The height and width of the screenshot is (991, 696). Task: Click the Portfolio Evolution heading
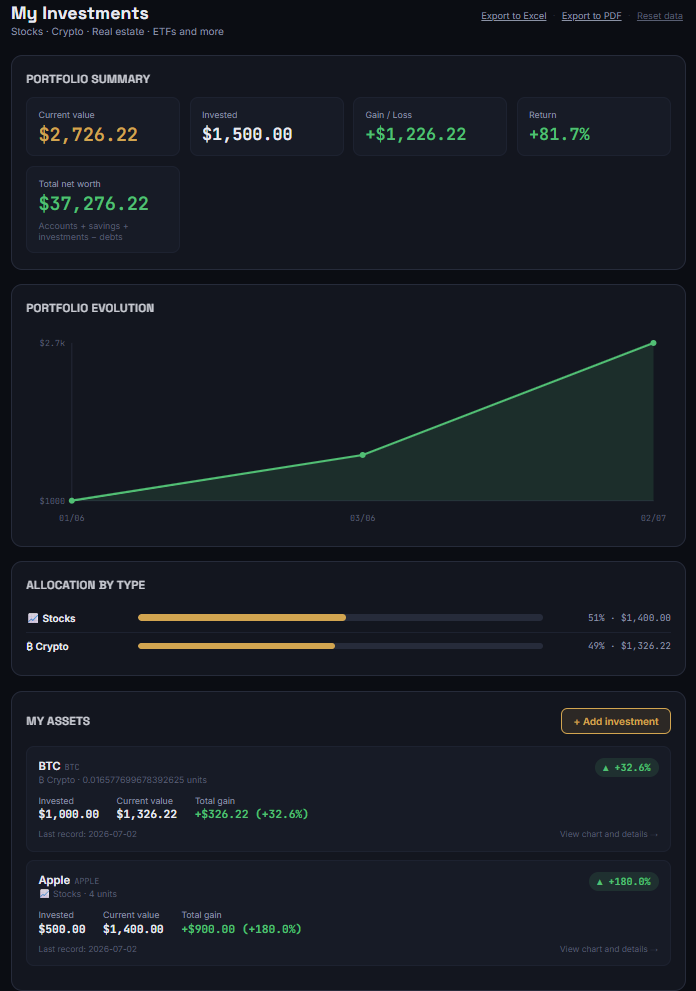click(x=90, y=308)
